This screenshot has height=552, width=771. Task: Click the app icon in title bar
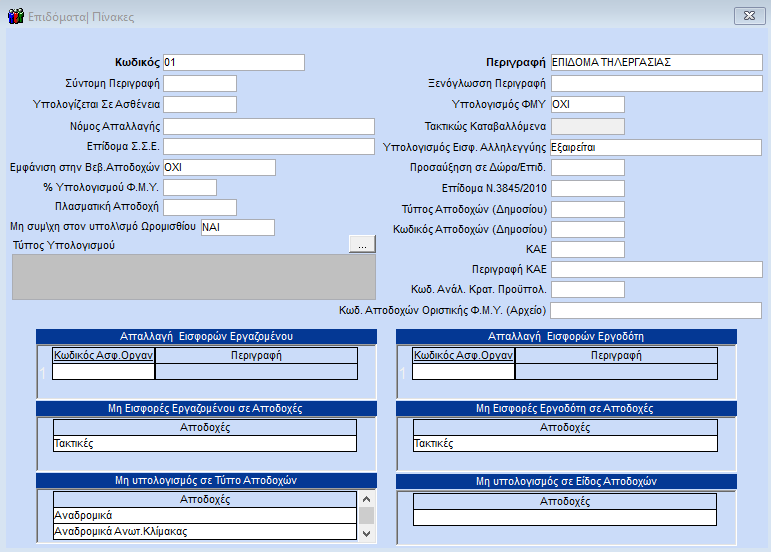coord(15,16)
